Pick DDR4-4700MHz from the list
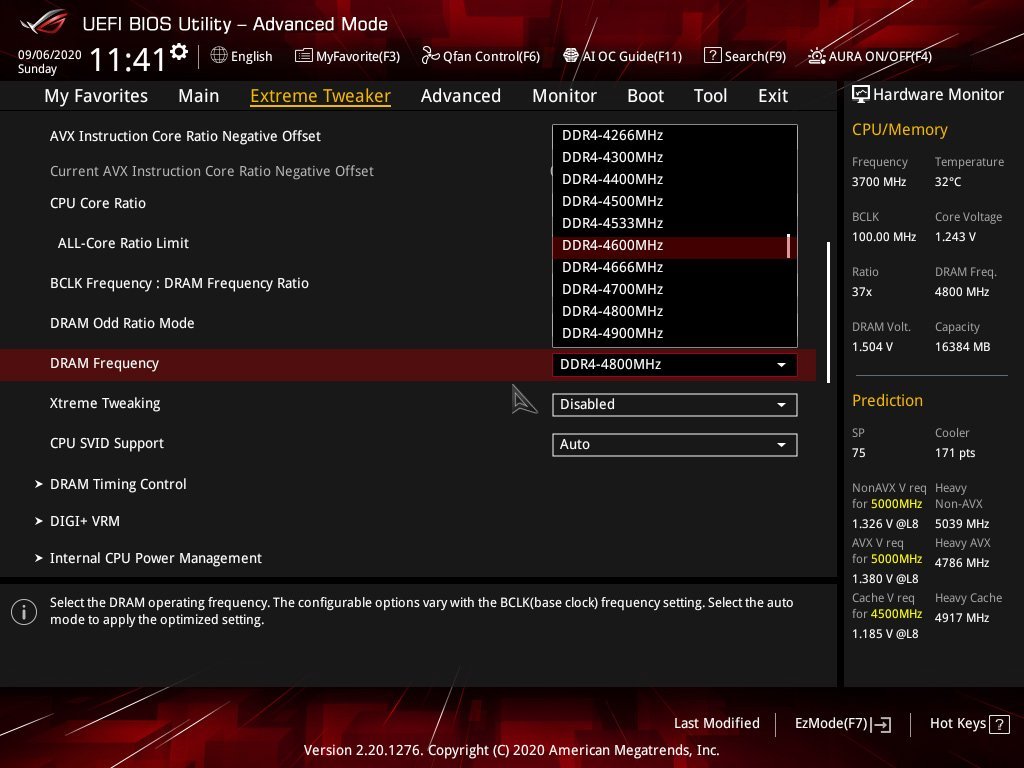 (675, 289)
